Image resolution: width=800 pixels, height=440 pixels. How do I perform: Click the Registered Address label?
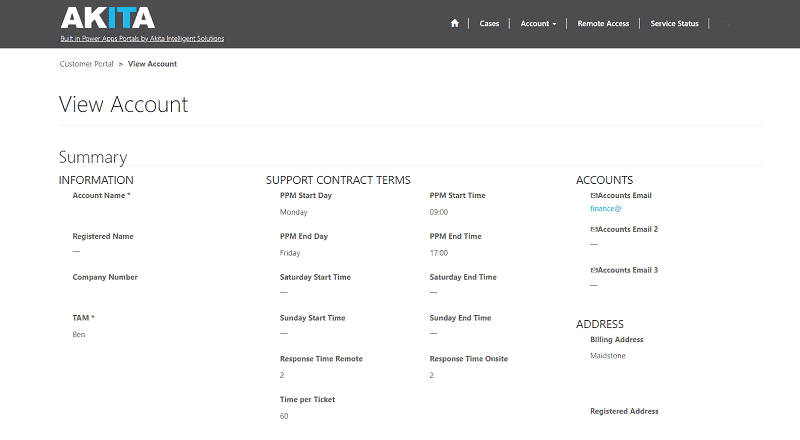(x=624, y=411)
